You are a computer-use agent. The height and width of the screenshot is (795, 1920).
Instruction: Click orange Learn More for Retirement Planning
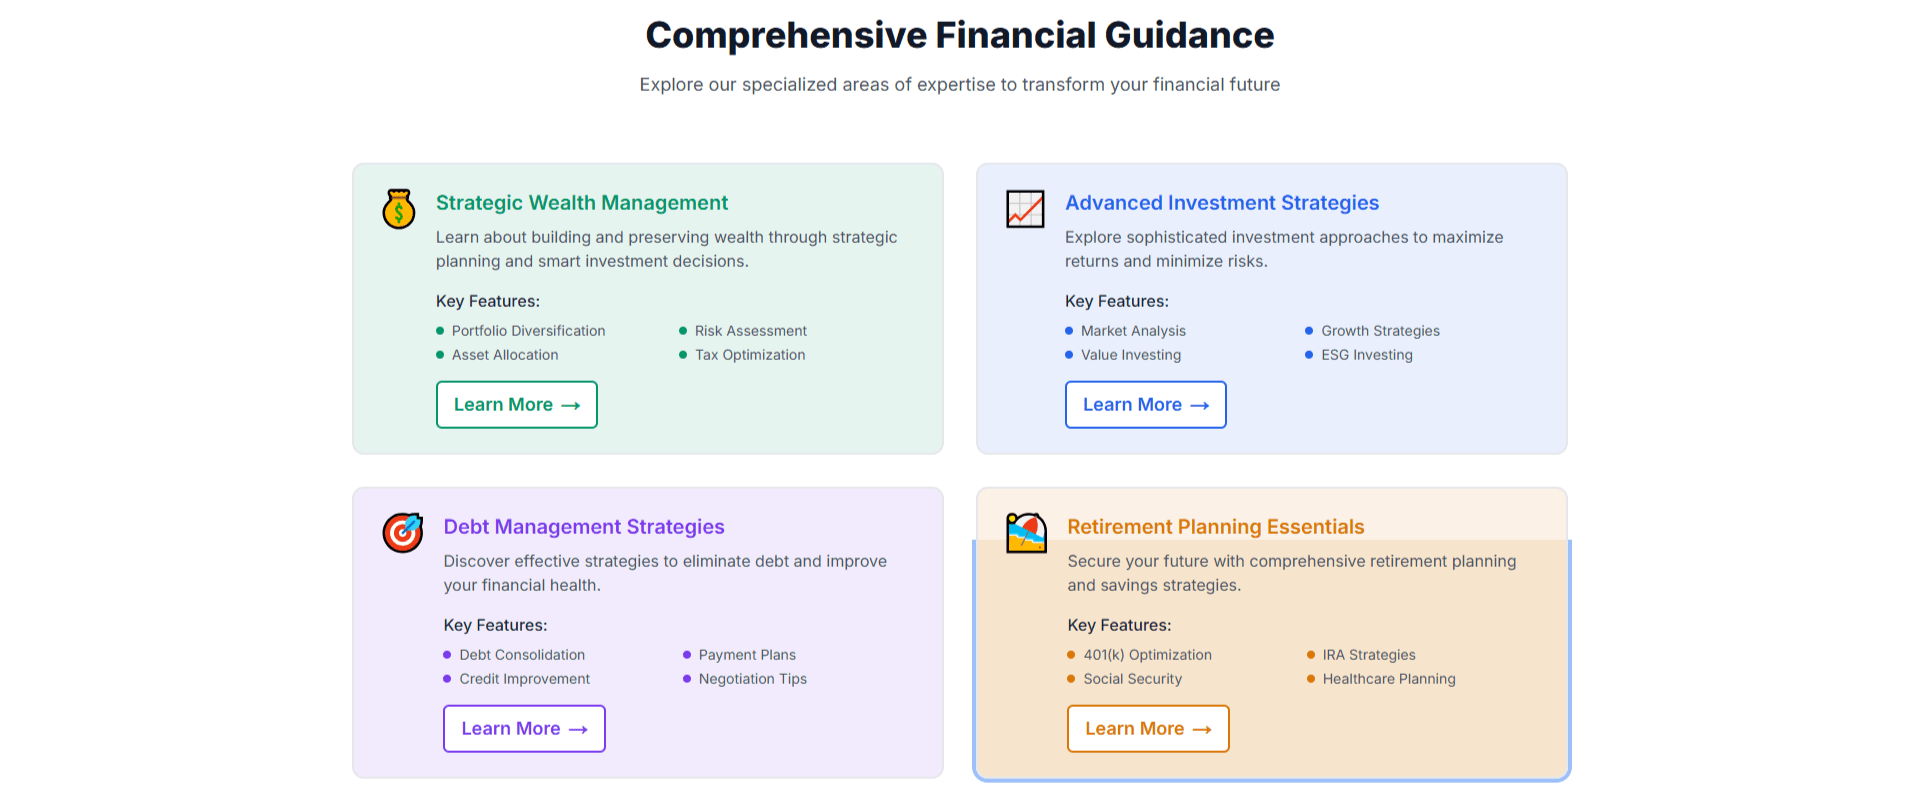click(1147, 729)
